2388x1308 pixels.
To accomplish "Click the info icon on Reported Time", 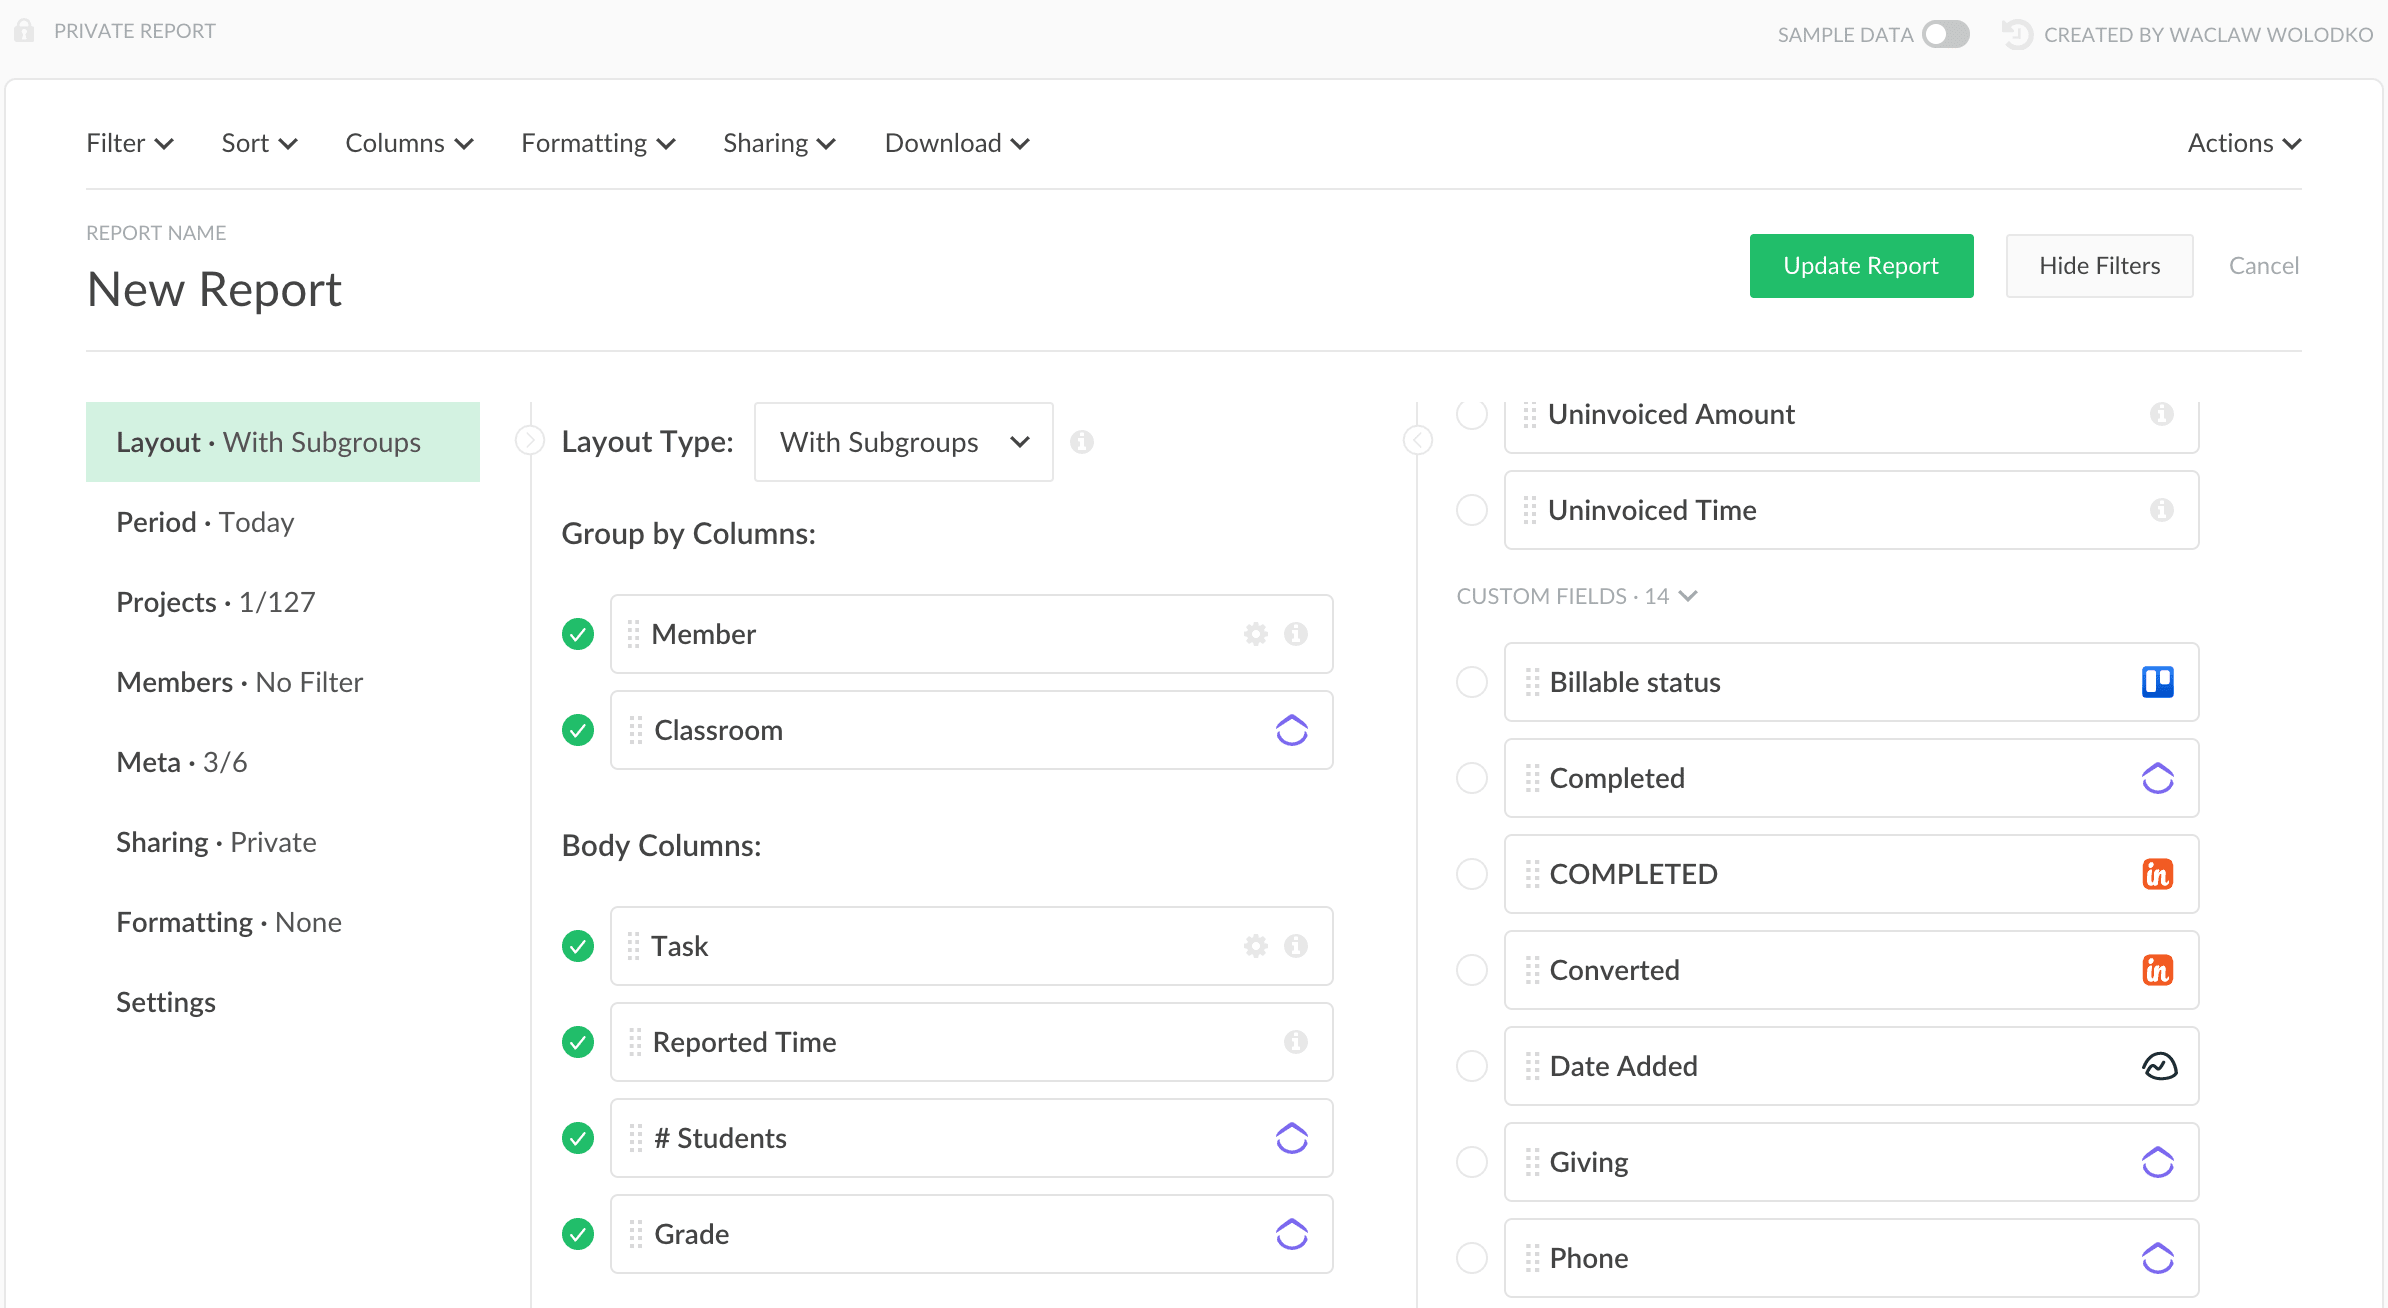I will 1297,1042.
